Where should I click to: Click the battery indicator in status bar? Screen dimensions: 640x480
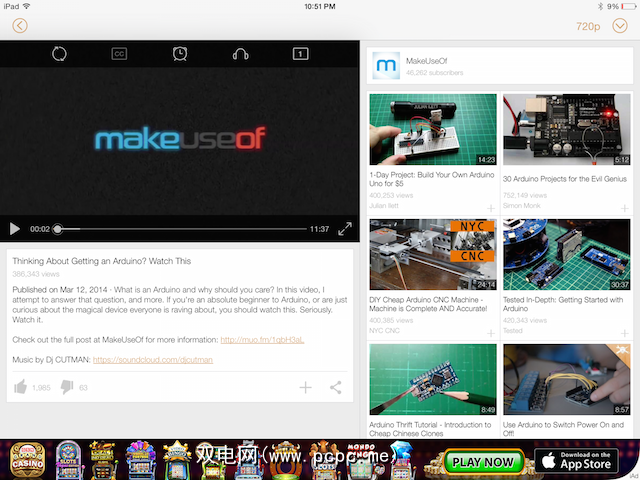[629, 7]
